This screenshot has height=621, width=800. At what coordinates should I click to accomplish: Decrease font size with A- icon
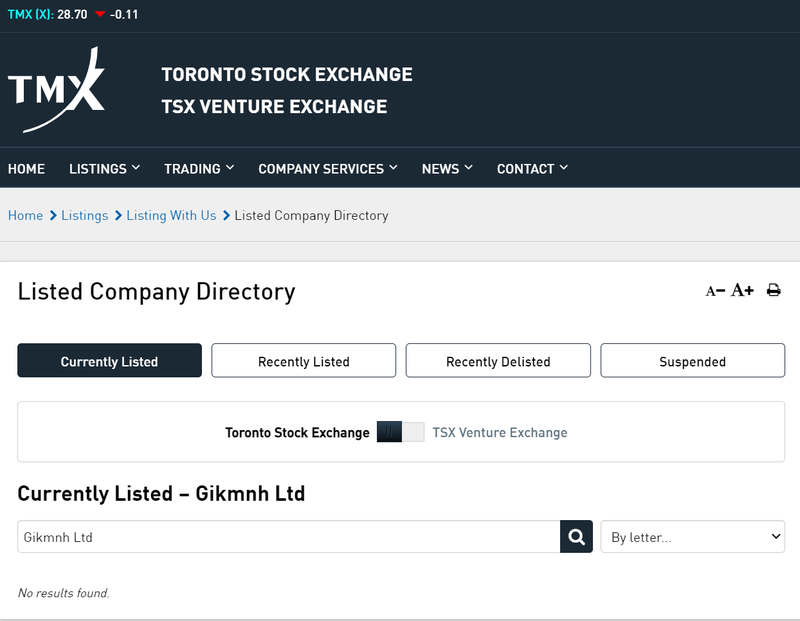click(x=714, y=292)
